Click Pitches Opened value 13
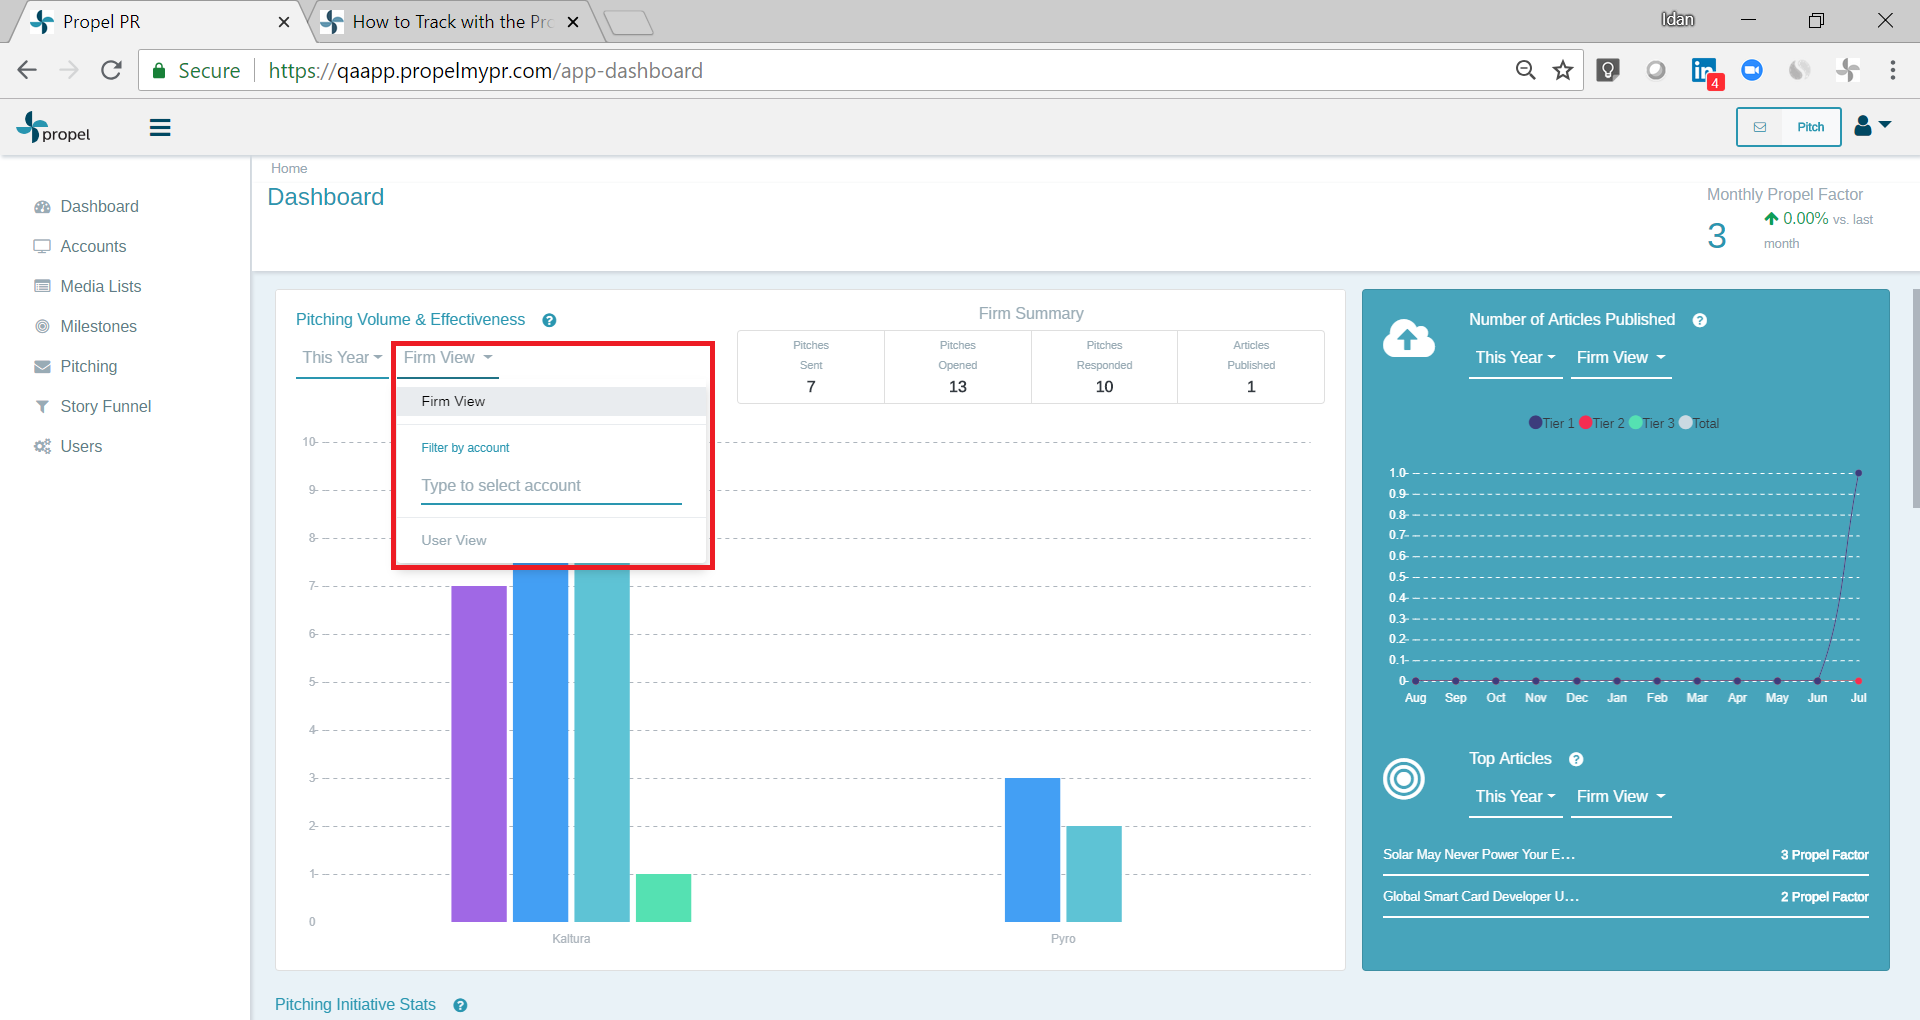Screen dimensions: 1920x1020 (957, 387)
